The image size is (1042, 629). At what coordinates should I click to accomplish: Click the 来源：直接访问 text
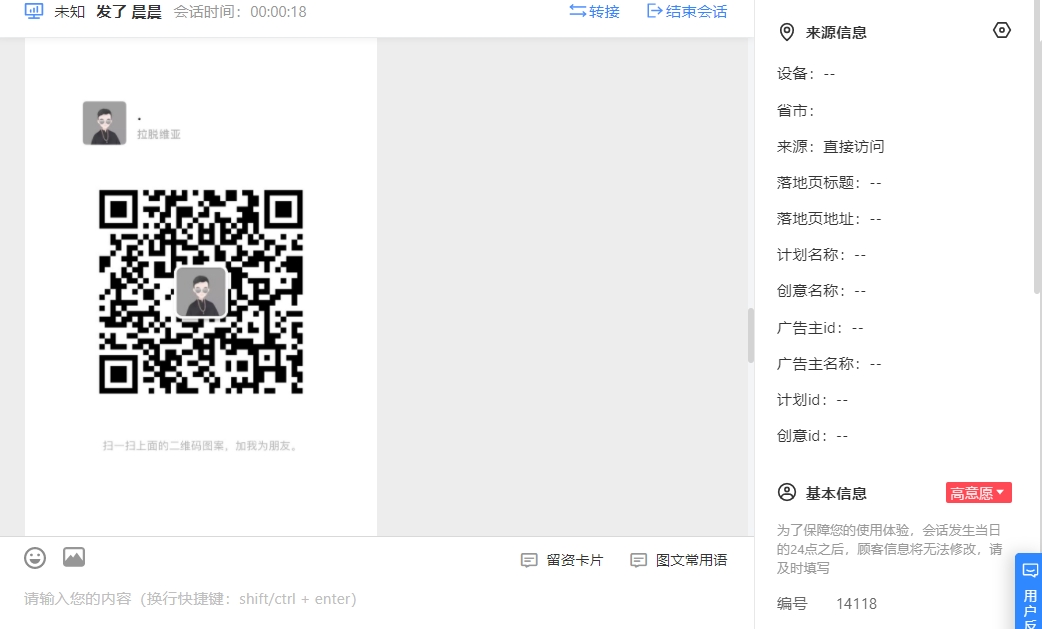pyautogui.click(x=831, y=147)
